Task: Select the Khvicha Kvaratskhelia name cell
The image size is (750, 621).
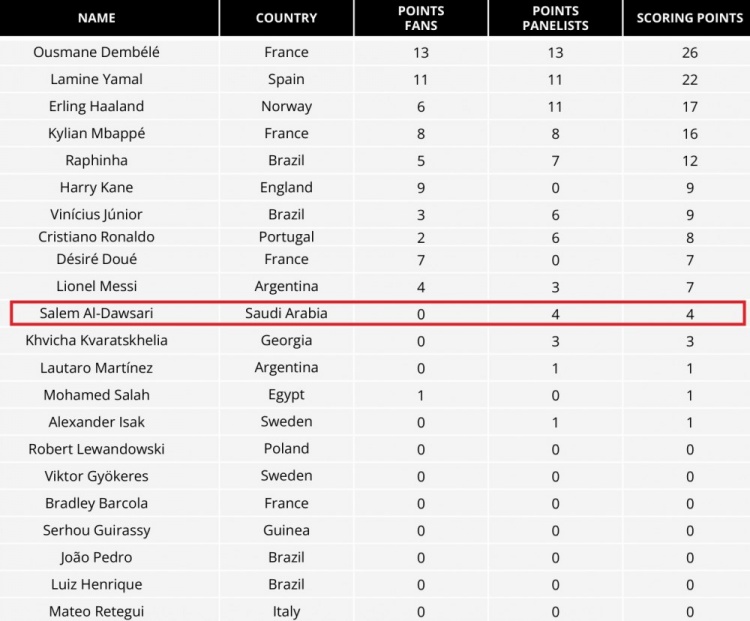Action: (96, 340)
